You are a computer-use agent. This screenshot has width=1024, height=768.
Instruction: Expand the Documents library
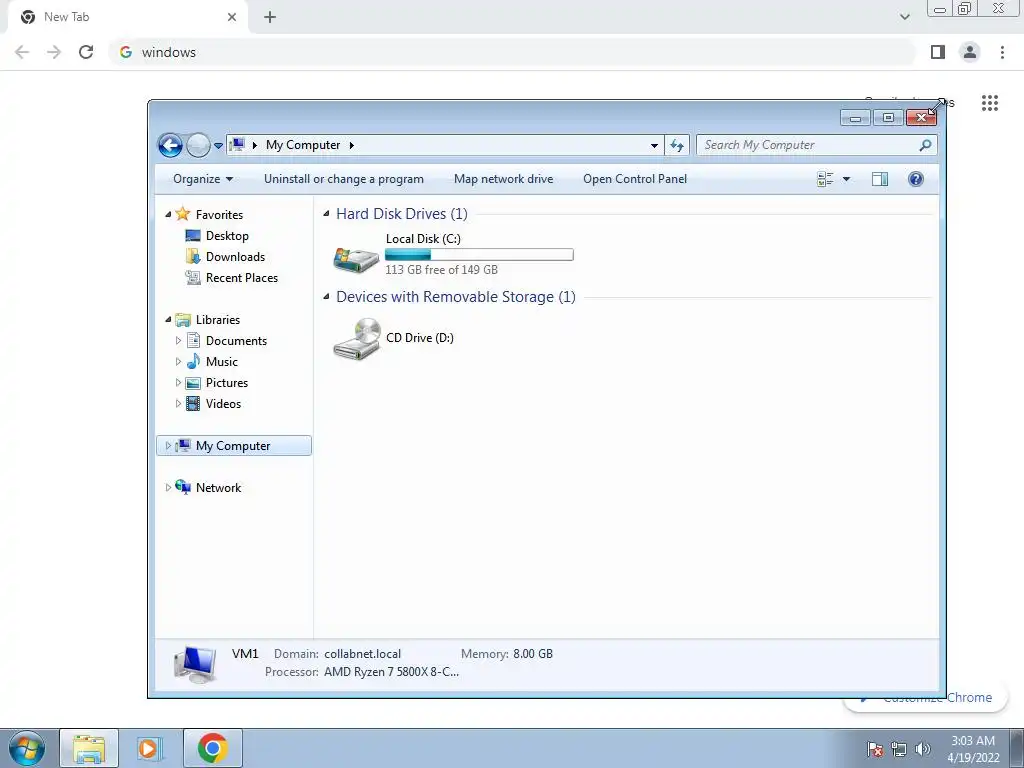click(x=178, y=341)
